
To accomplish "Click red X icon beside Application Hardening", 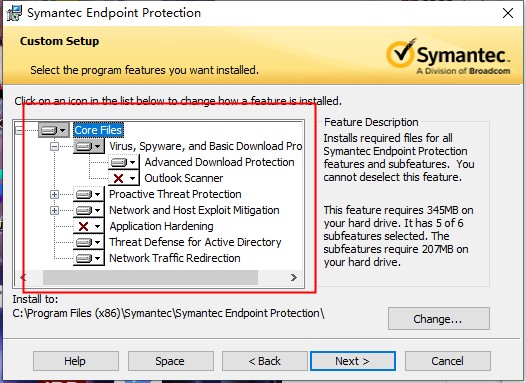I will click(x=89, y=226).
